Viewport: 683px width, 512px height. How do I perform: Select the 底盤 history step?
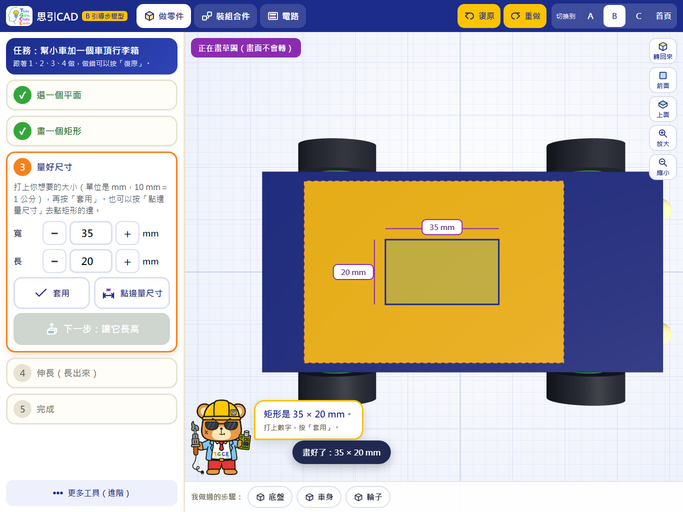(270, 497)
